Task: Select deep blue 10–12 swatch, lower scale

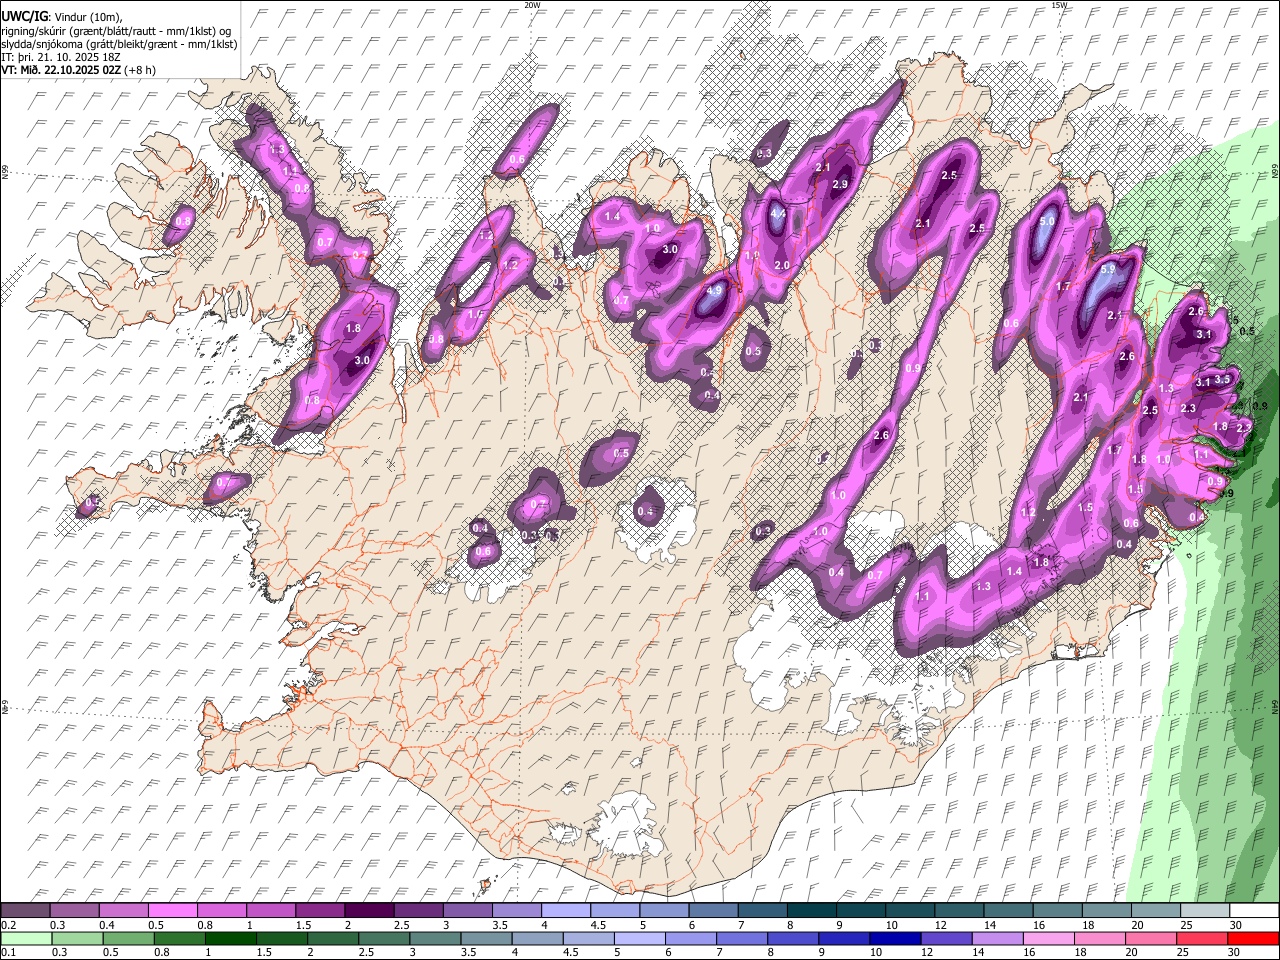Action: coord(896,938)
